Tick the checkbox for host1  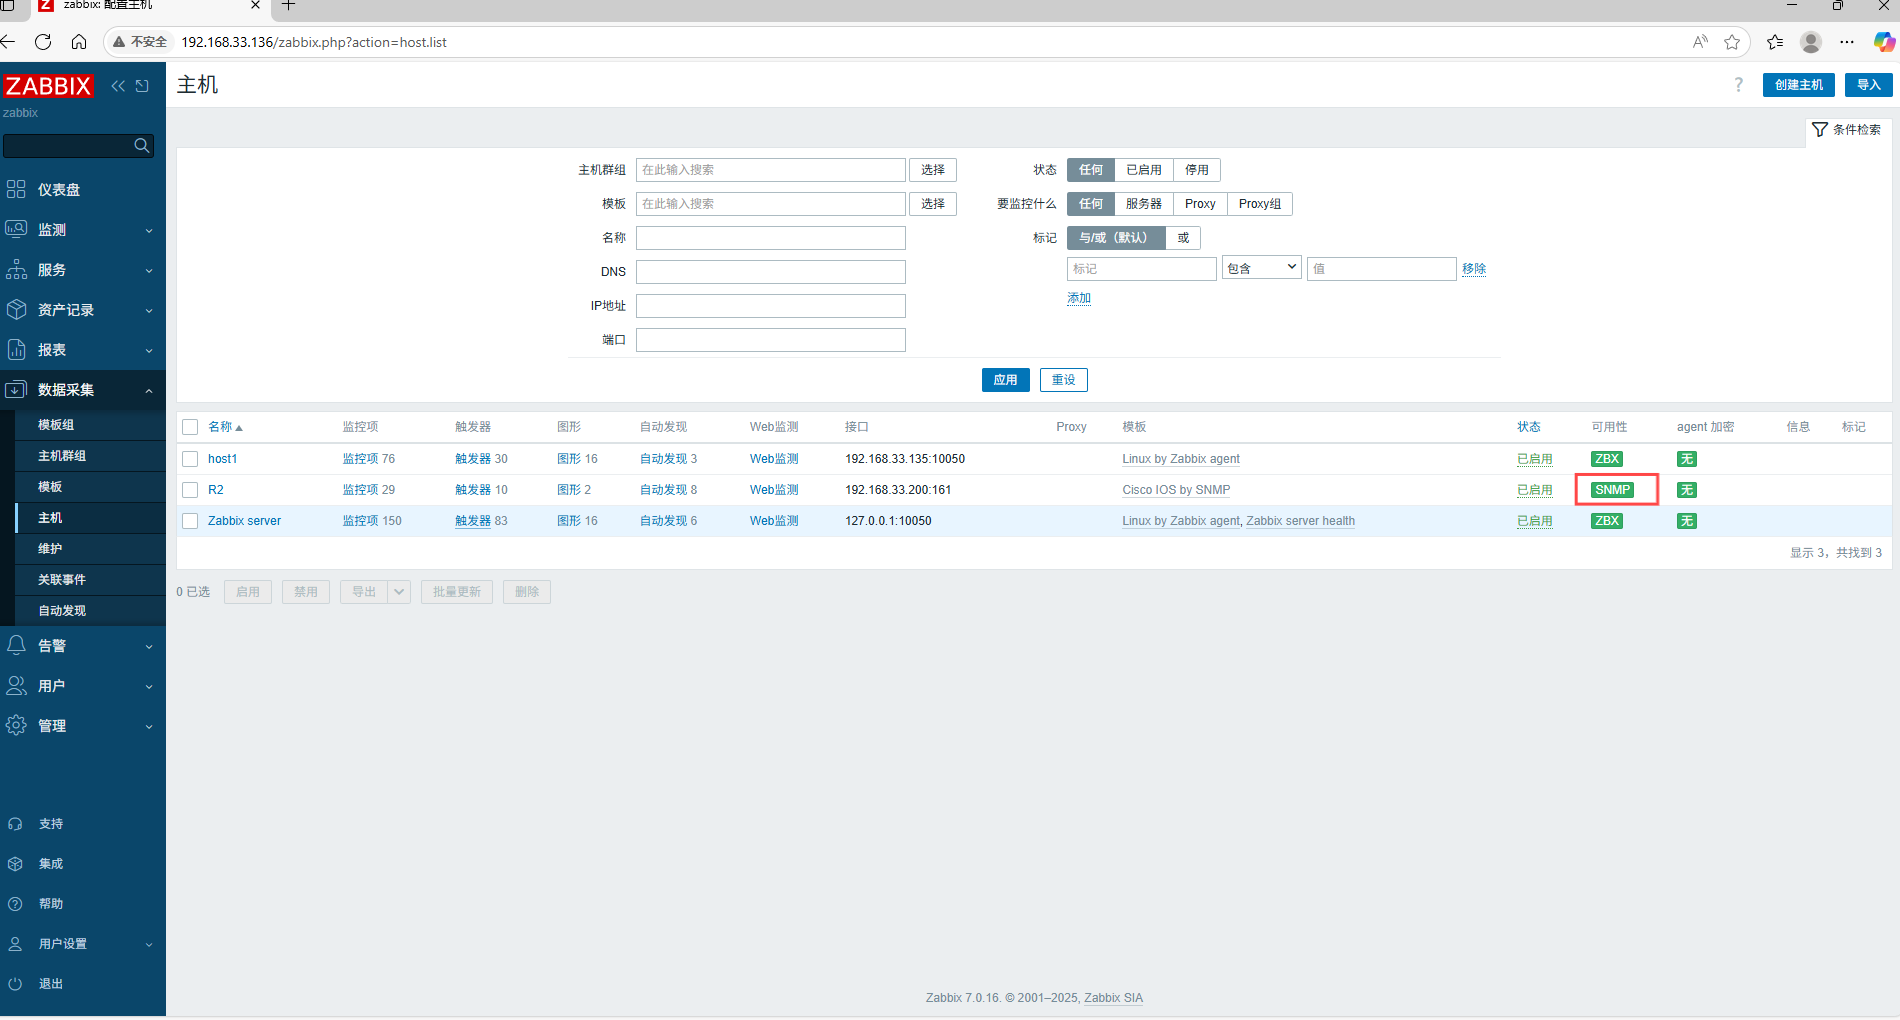190,459
